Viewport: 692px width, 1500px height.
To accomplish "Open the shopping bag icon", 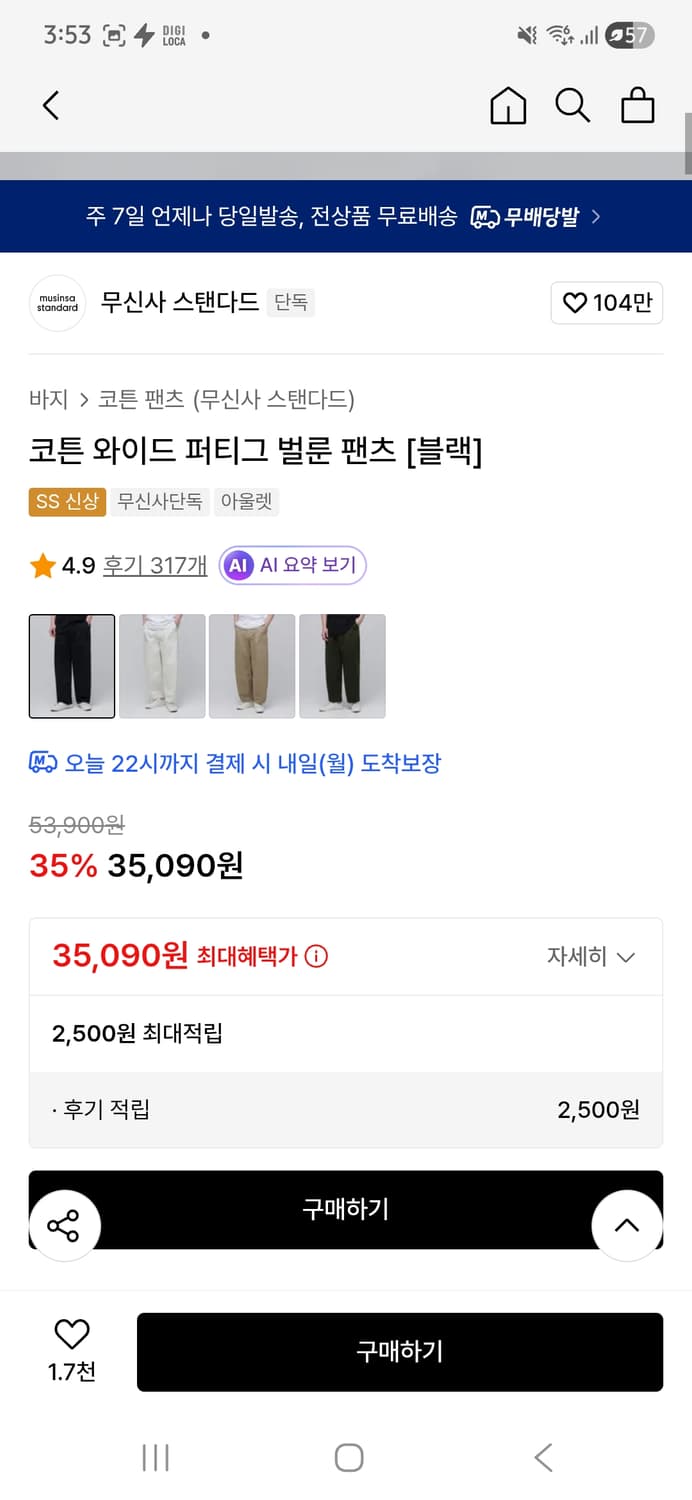I will pyautogui.click(x=637, y=104).
